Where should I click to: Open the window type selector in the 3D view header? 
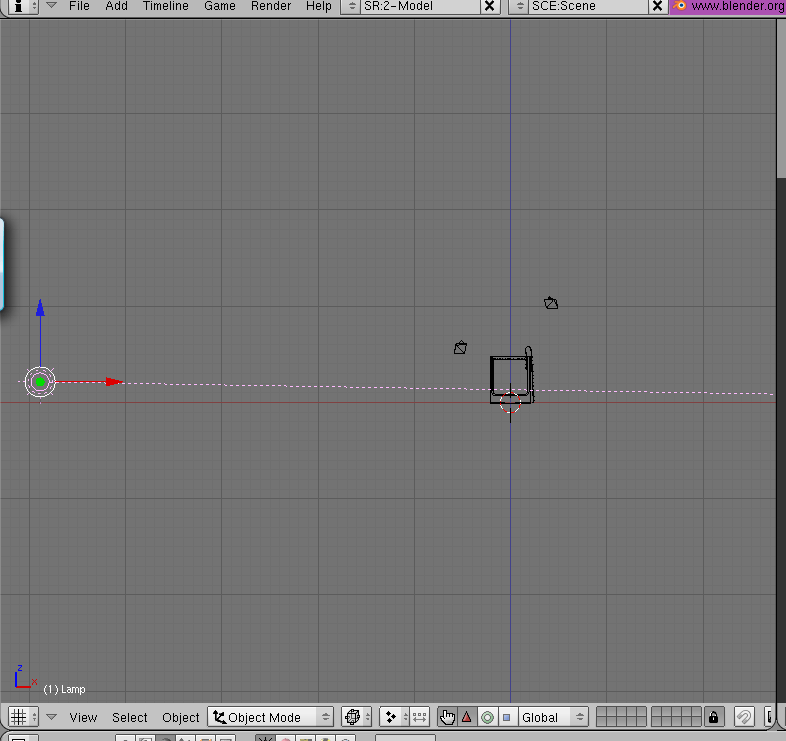(22, 717)
